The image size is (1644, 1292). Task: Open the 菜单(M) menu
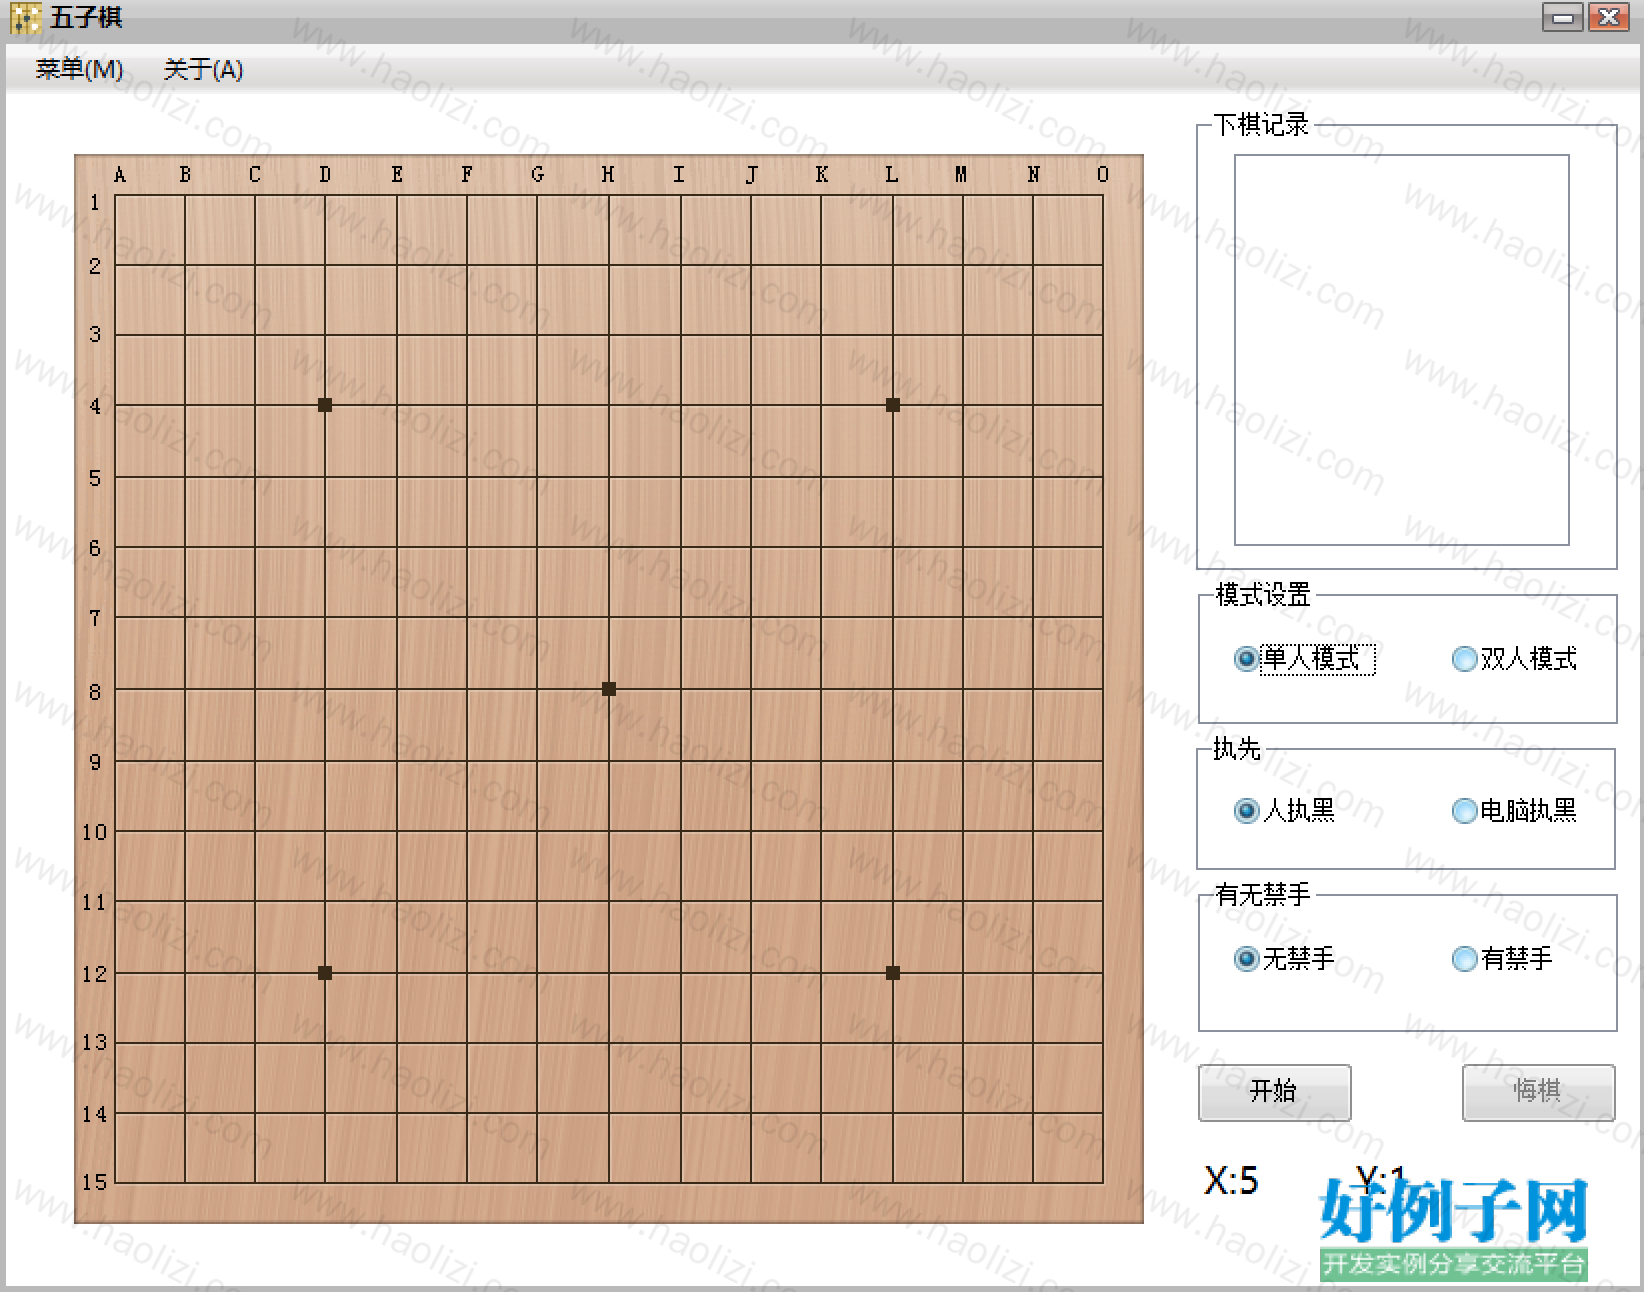[x=79, y=69]
